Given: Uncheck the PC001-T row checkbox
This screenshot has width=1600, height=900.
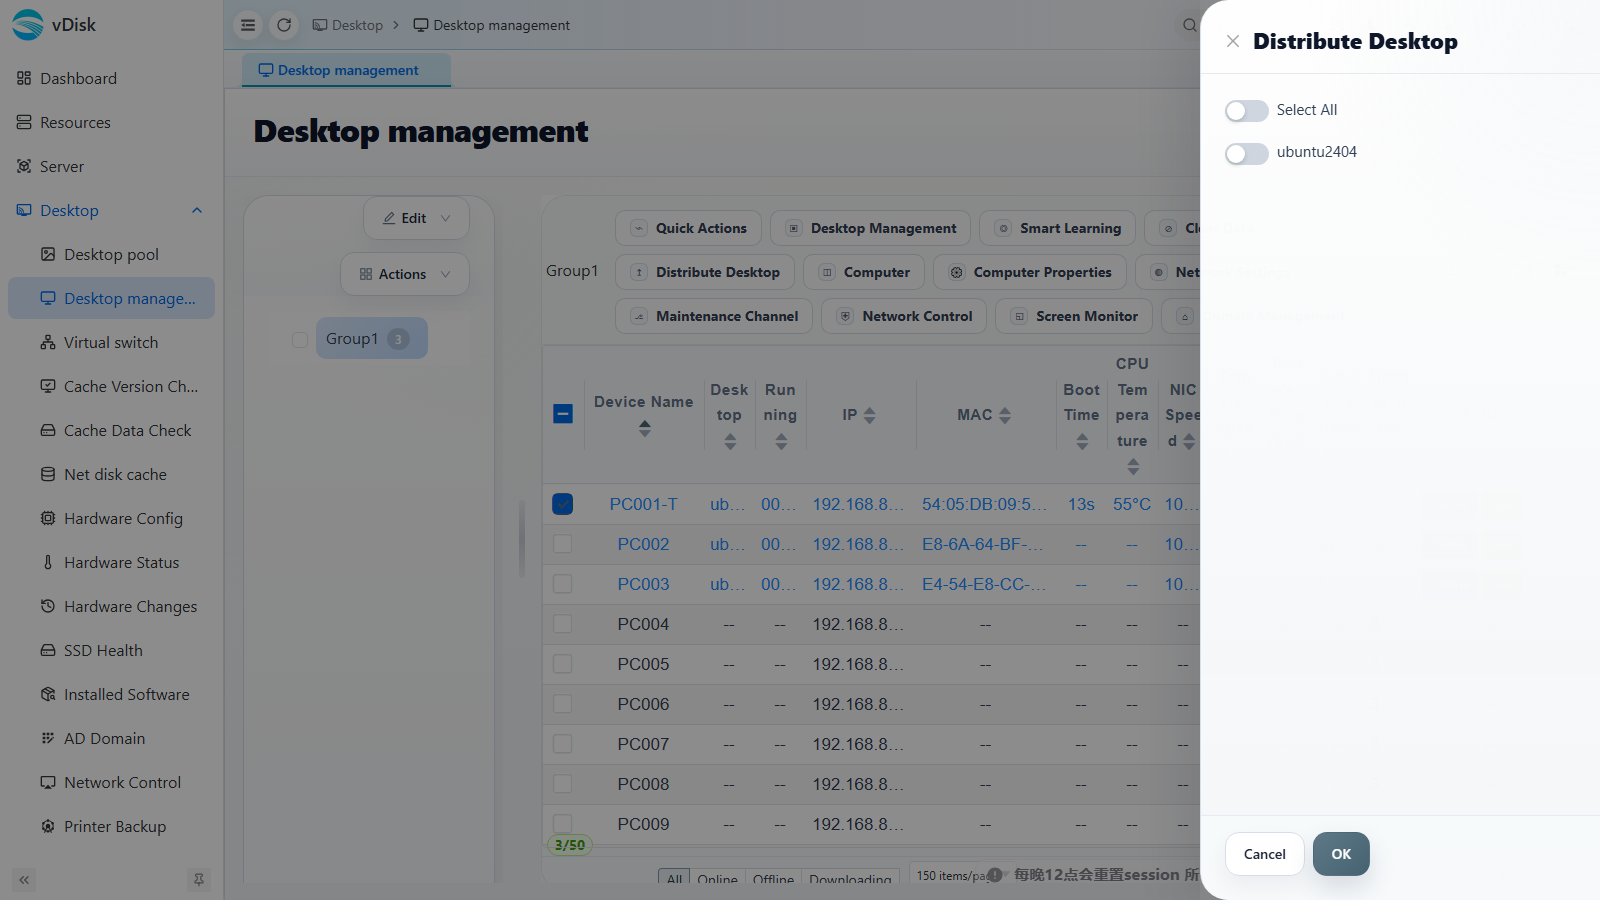Looking at the screenshot, I should (563, 504).
